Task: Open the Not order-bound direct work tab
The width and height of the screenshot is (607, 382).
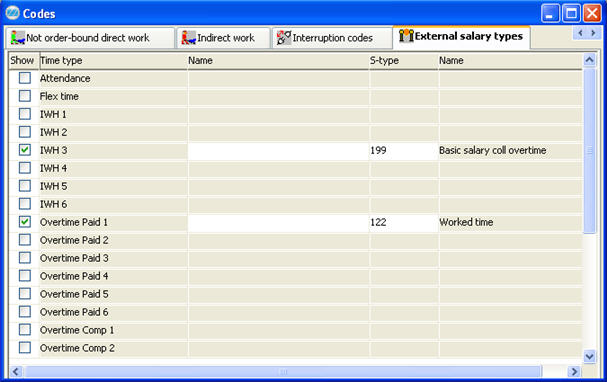Action: pyautogui.click(x=89, y=38)
